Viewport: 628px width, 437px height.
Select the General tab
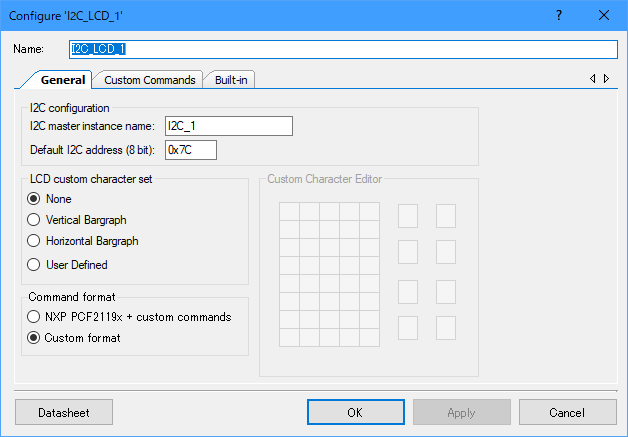tap(63, 80)
